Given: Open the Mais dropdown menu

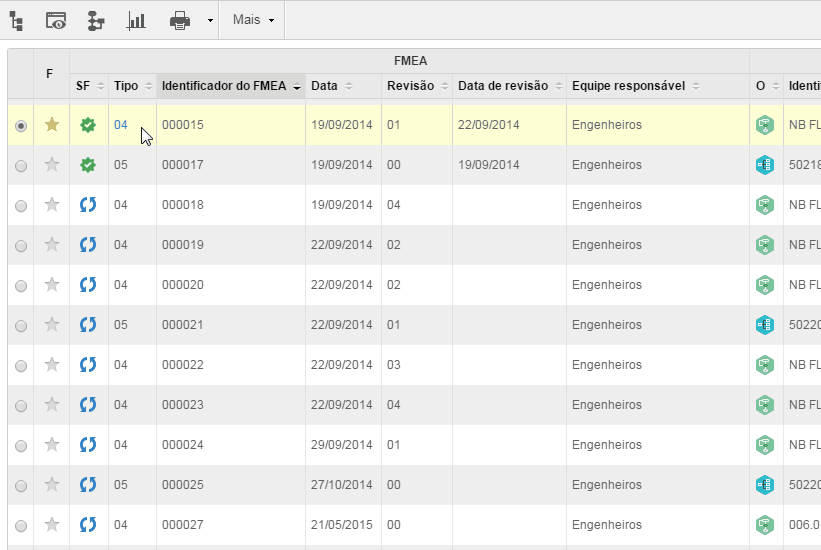Looking at the screenshot, I should [x=252, y=20].
